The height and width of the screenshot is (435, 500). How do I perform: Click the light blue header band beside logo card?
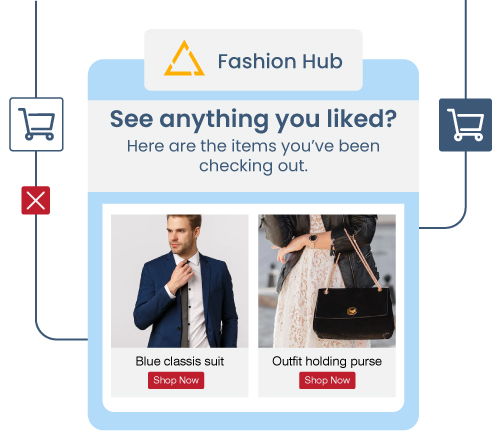(x=116, y=80)
